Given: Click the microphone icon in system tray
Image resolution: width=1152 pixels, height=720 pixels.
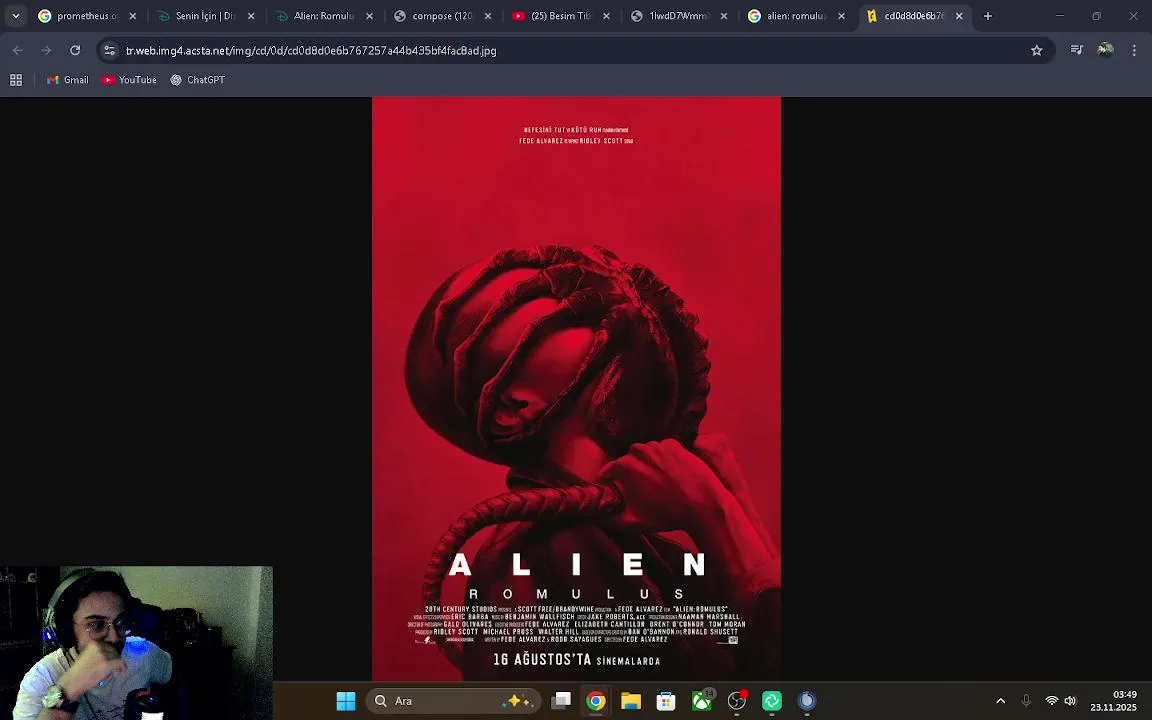Looking at the screenshot, I should pos(1026,701).
